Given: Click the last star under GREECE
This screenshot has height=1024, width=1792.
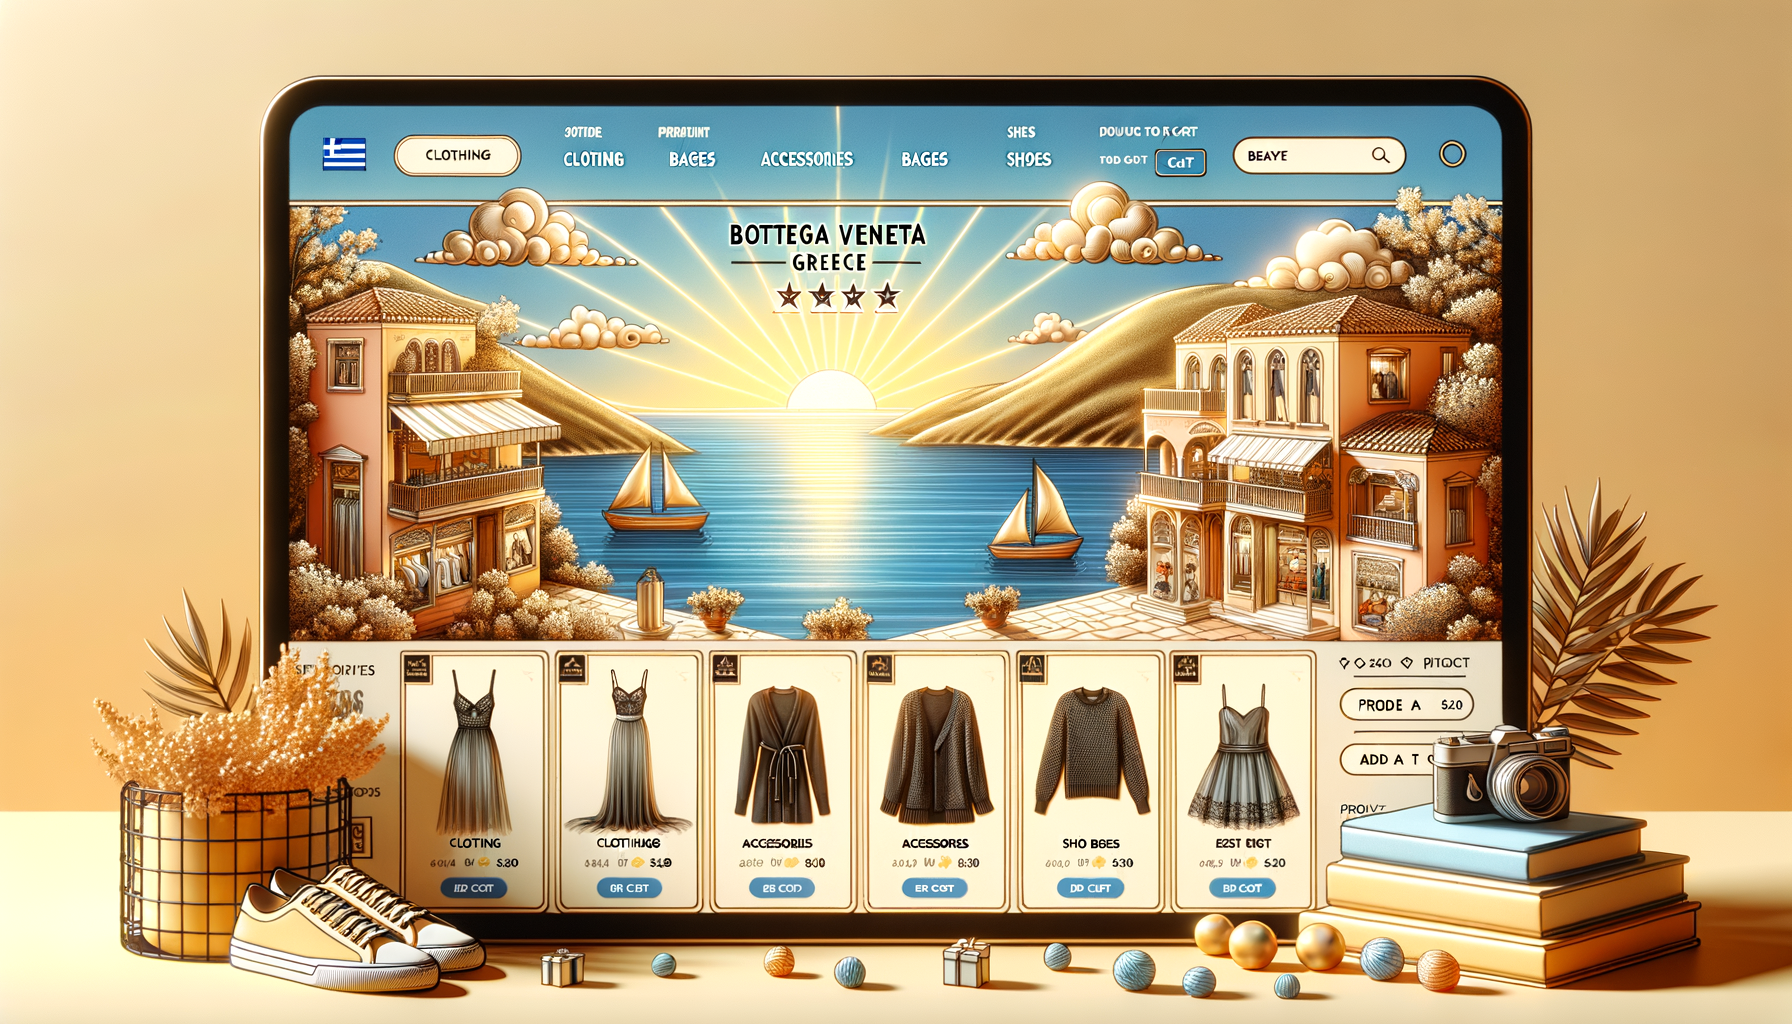Looking at the screenshot, I should [887, 296].
